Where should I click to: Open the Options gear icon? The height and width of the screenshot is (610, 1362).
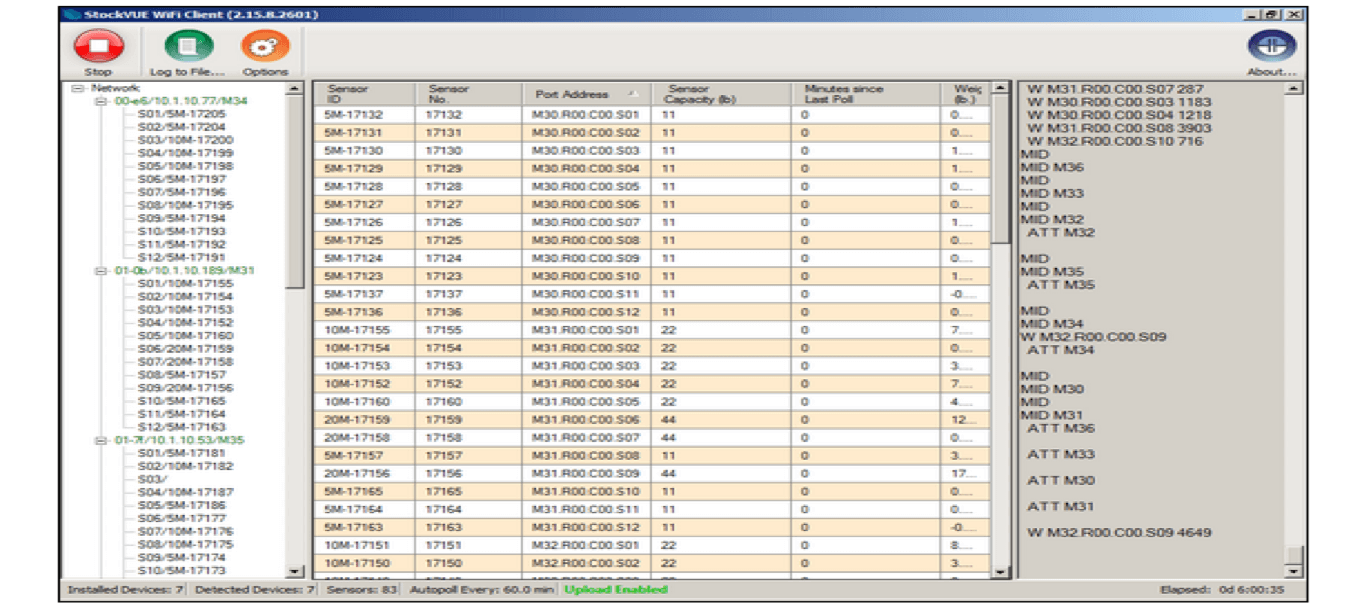(x=265, y=46)
